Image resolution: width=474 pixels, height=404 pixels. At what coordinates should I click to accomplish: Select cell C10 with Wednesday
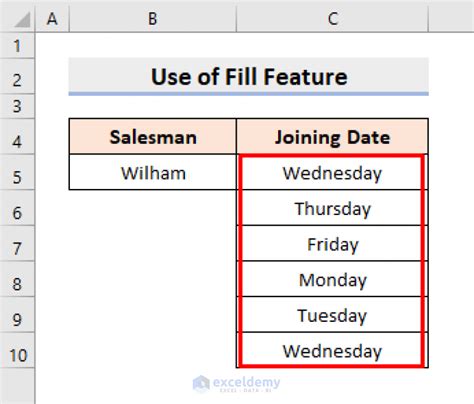tap(332, 350)
